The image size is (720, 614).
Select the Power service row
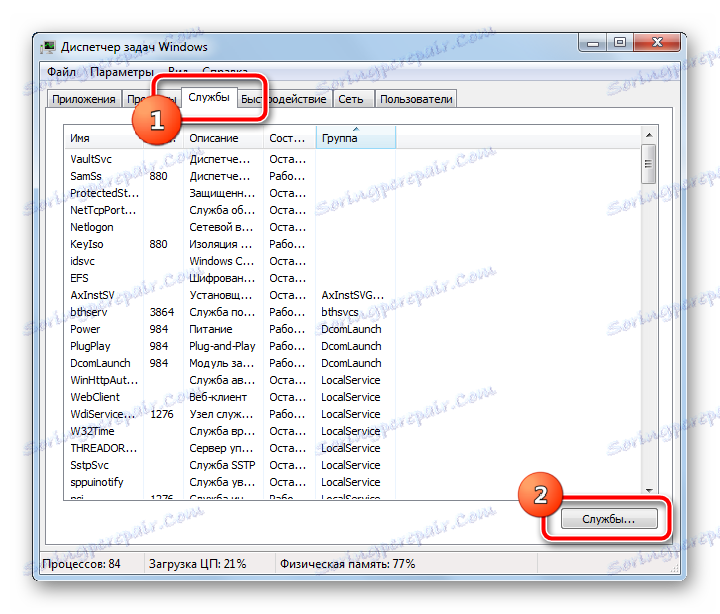[229, 329]
